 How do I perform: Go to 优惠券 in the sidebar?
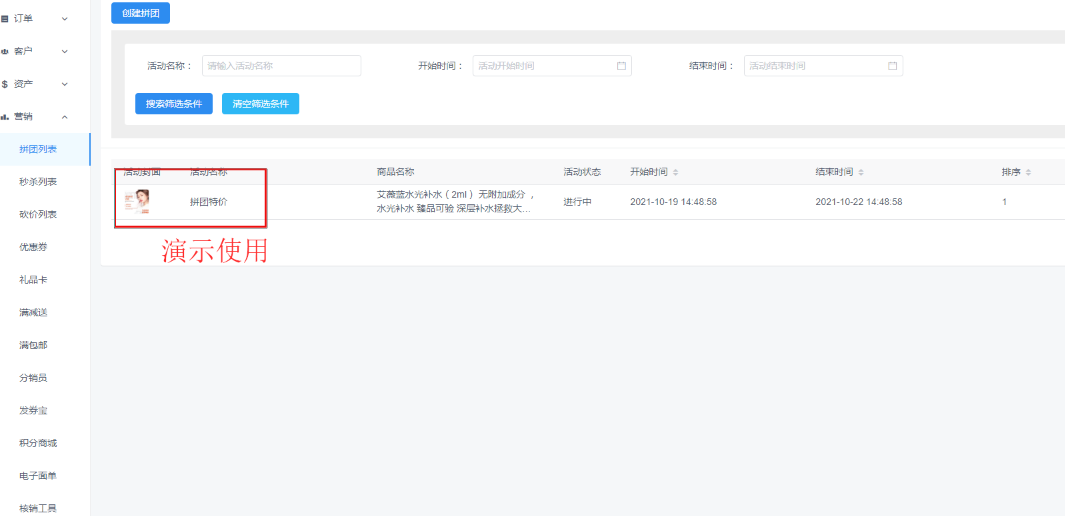(33, 247)
